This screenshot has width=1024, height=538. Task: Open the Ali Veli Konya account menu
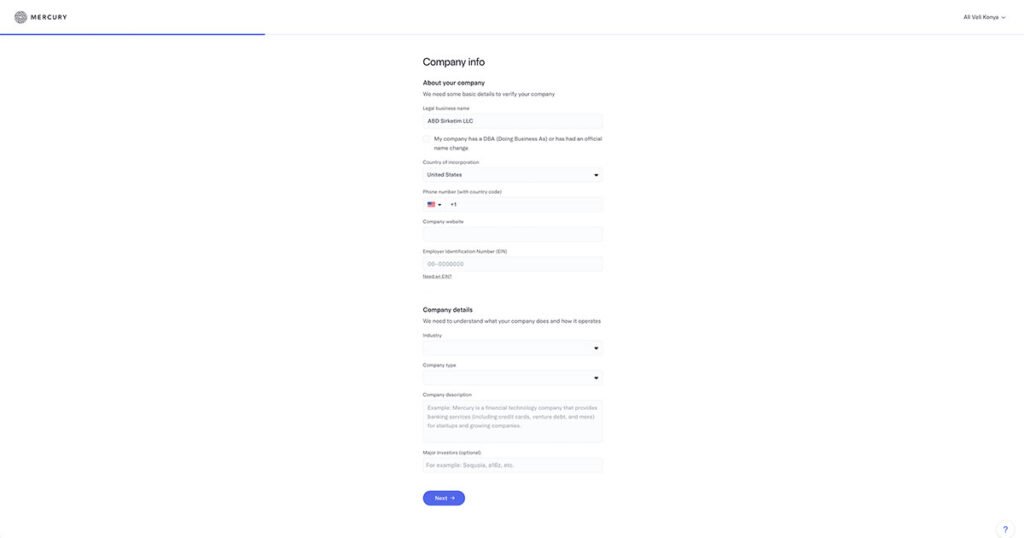pyautogui.click(x=984, y=17)
